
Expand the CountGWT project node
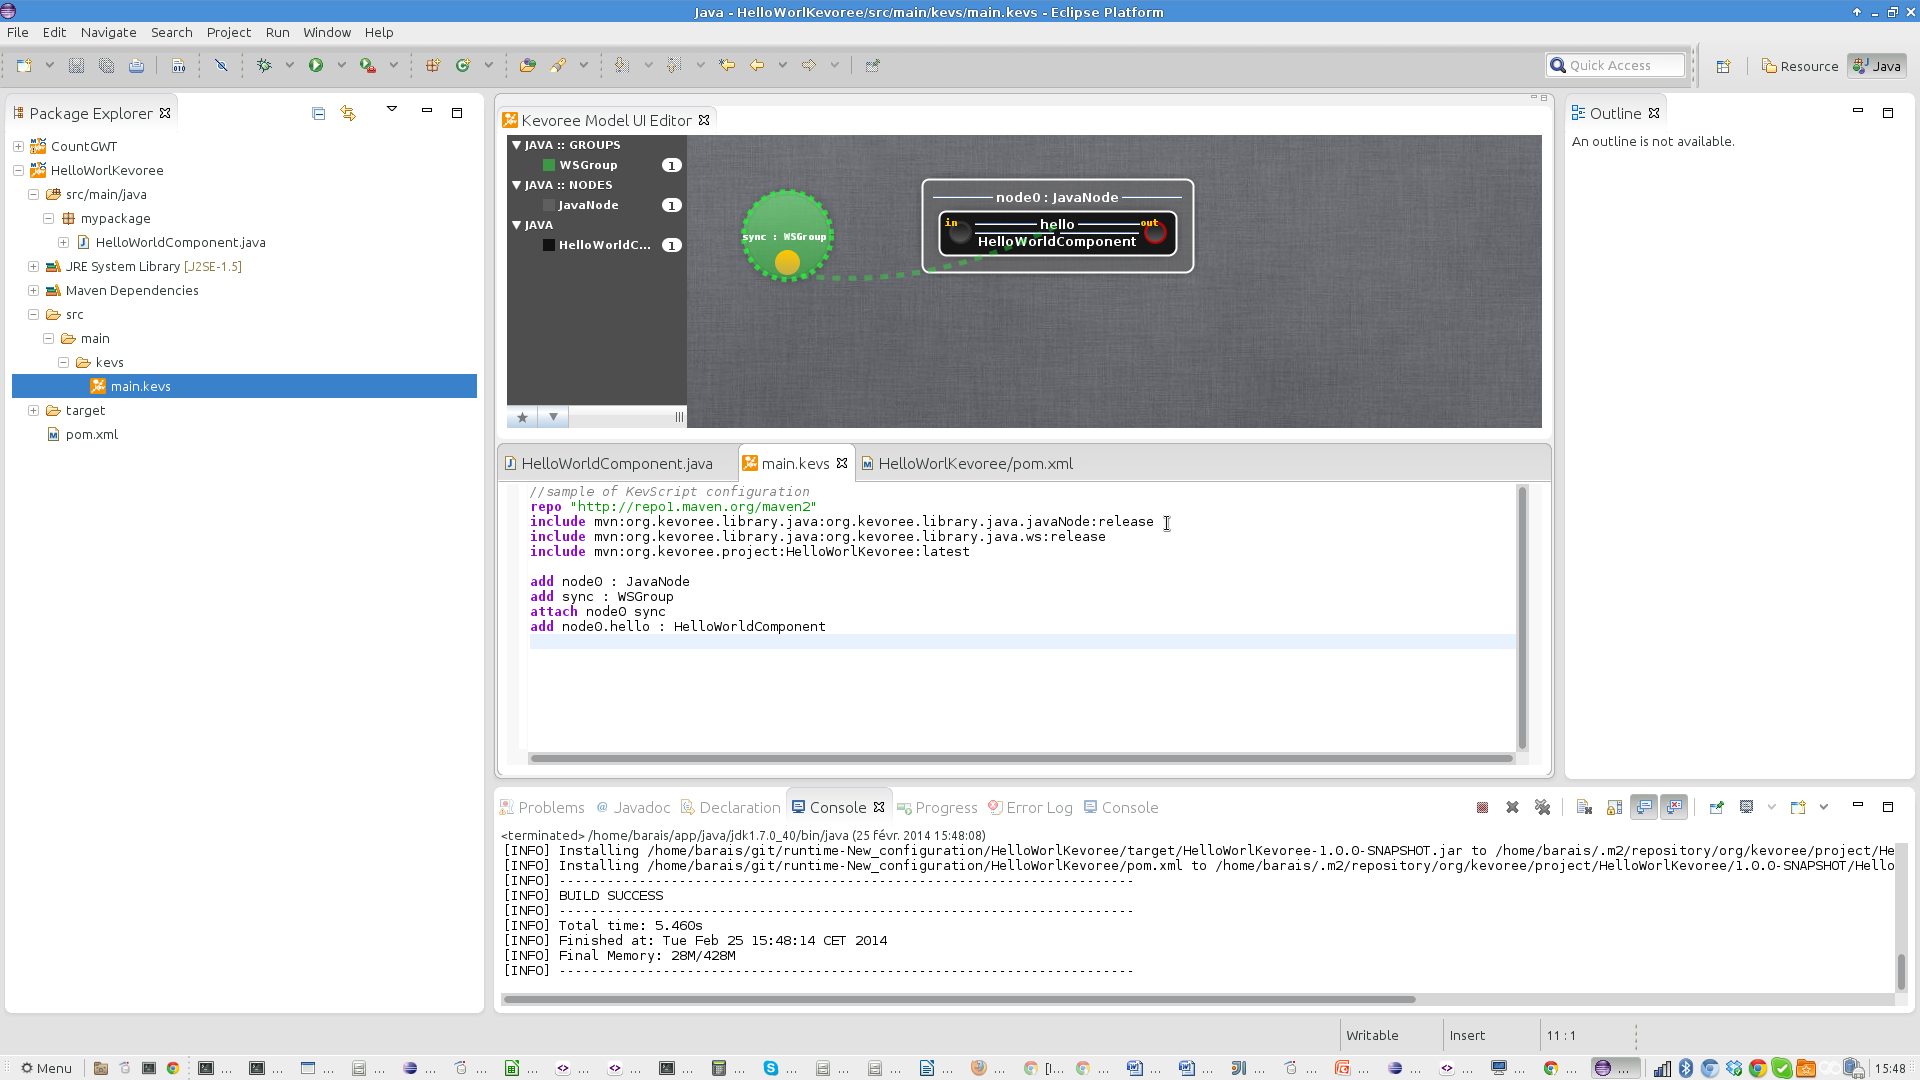18,146
